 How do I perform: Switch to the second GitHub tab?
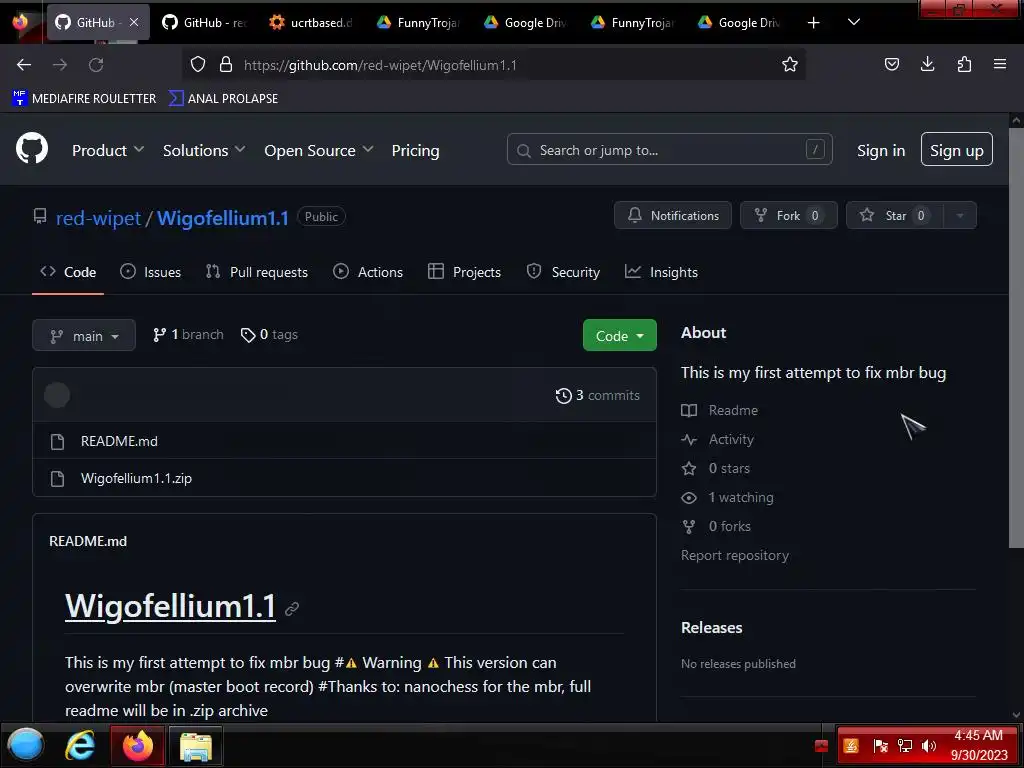point(204,23)
